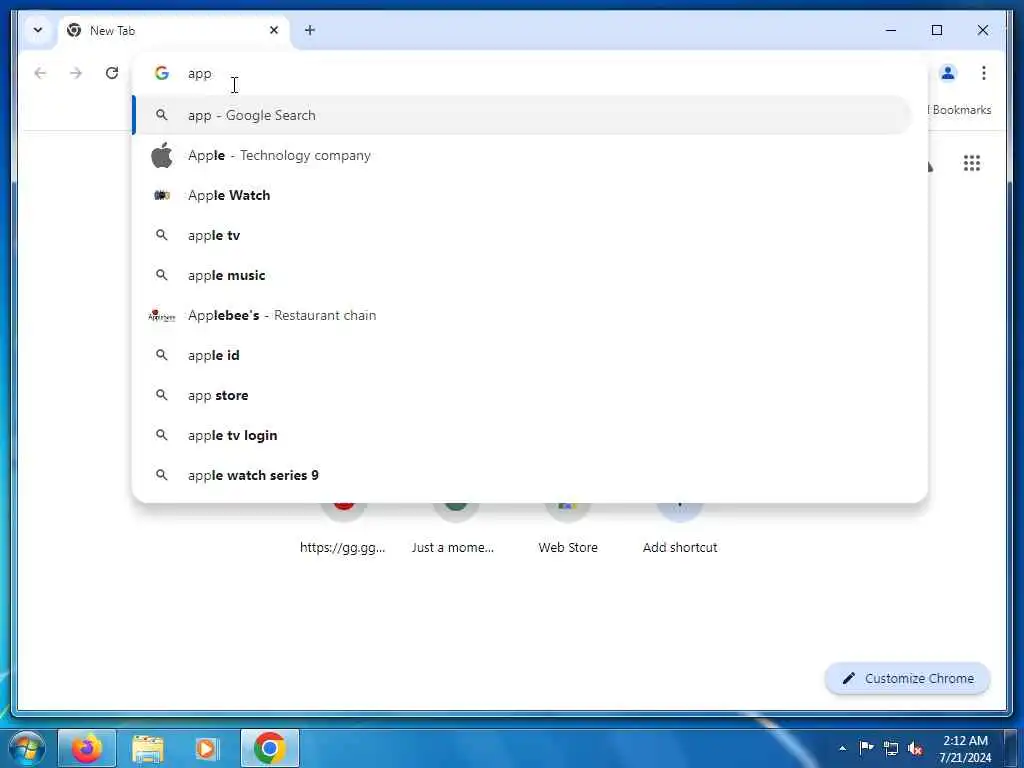The image size is (1024, 768).
Task: Open the All Bookmarks folder
Action: point(960,110)
